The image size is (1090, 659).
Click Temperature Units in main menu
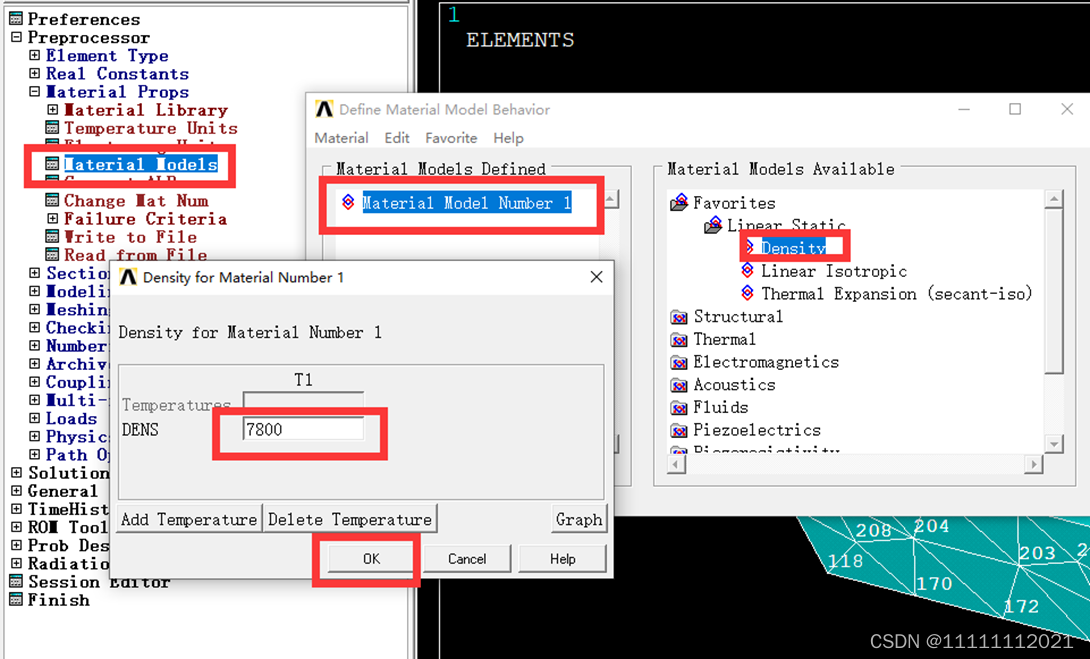pyautogui.click(x=151, y=128)
